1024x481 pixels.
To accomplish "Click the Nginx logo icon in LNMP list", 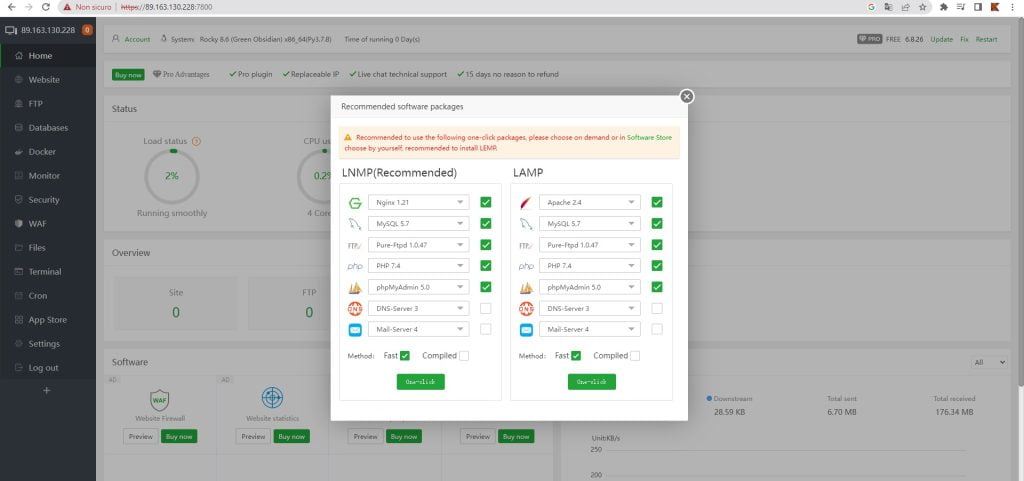I will (x=354, y=202).
